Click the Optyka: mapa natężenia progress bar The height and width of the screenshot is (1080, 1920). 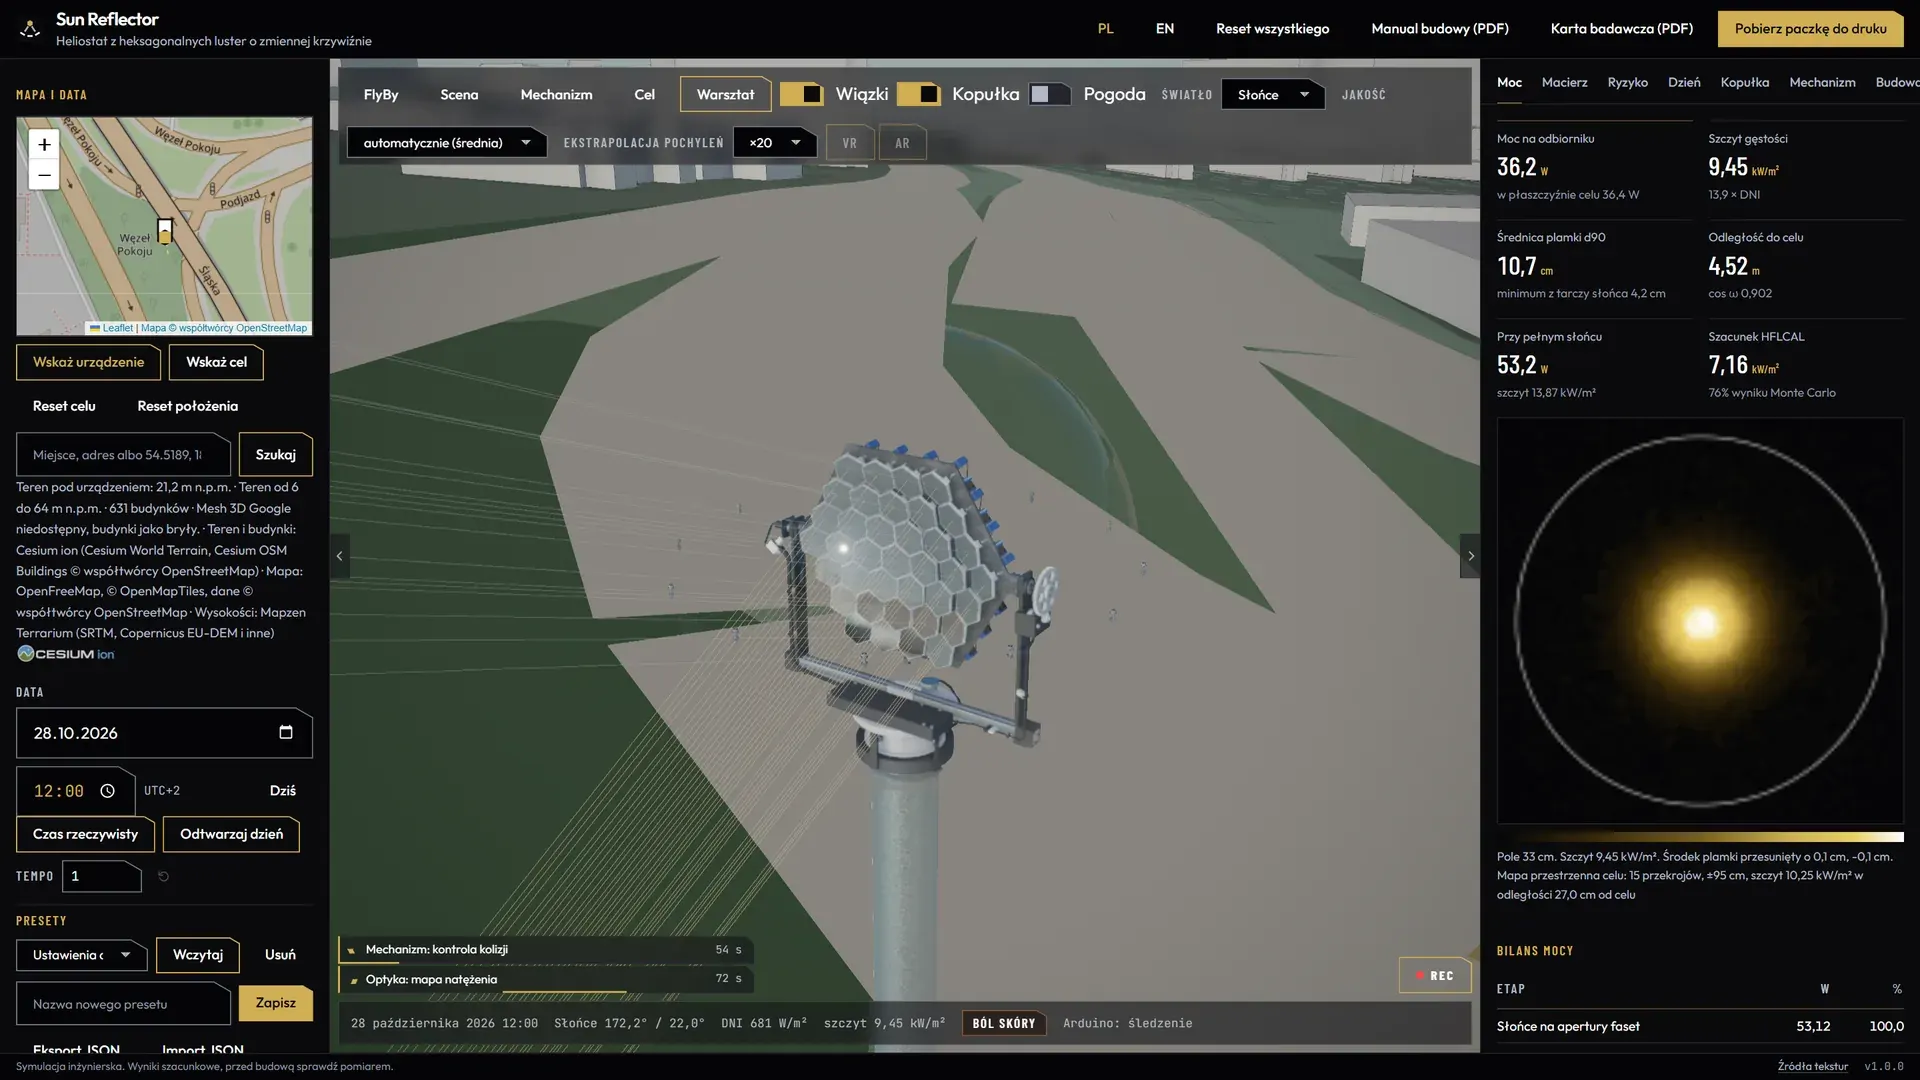545,980
